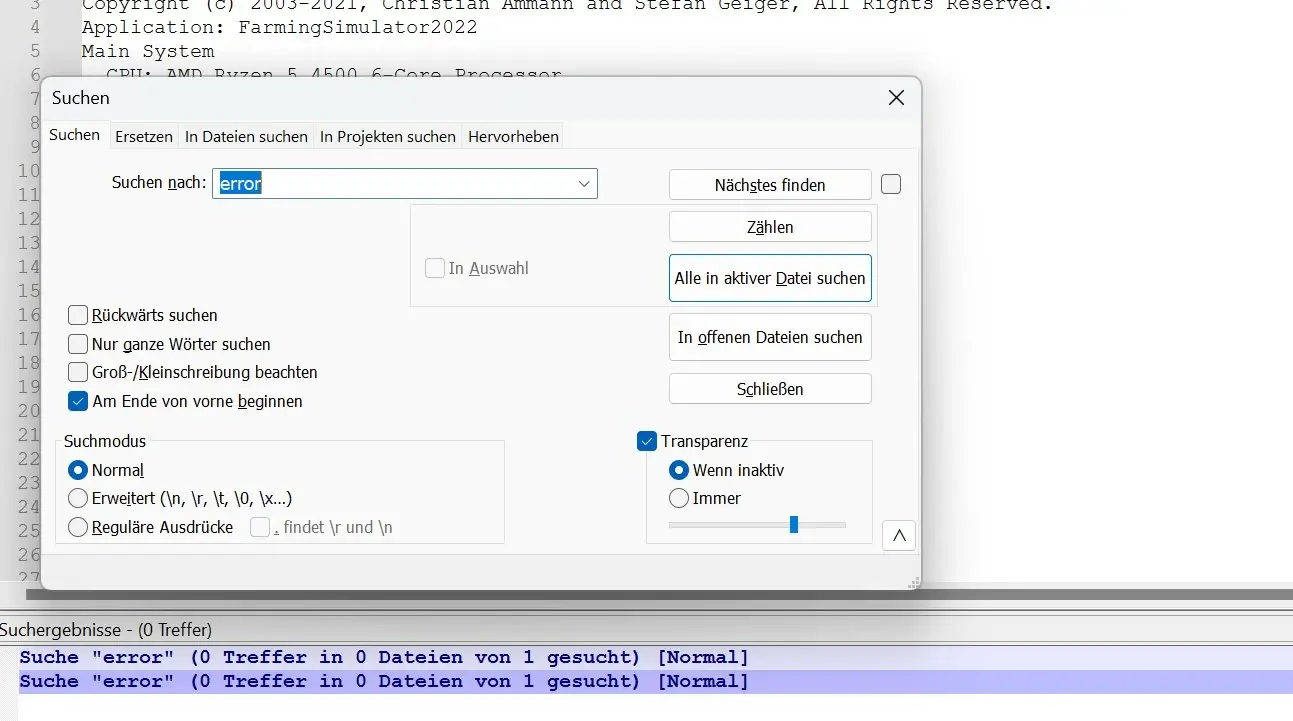This screenshot has width=1293, height=721.
Task: Close the Suchen dialog with X
Action: (896, 98)
